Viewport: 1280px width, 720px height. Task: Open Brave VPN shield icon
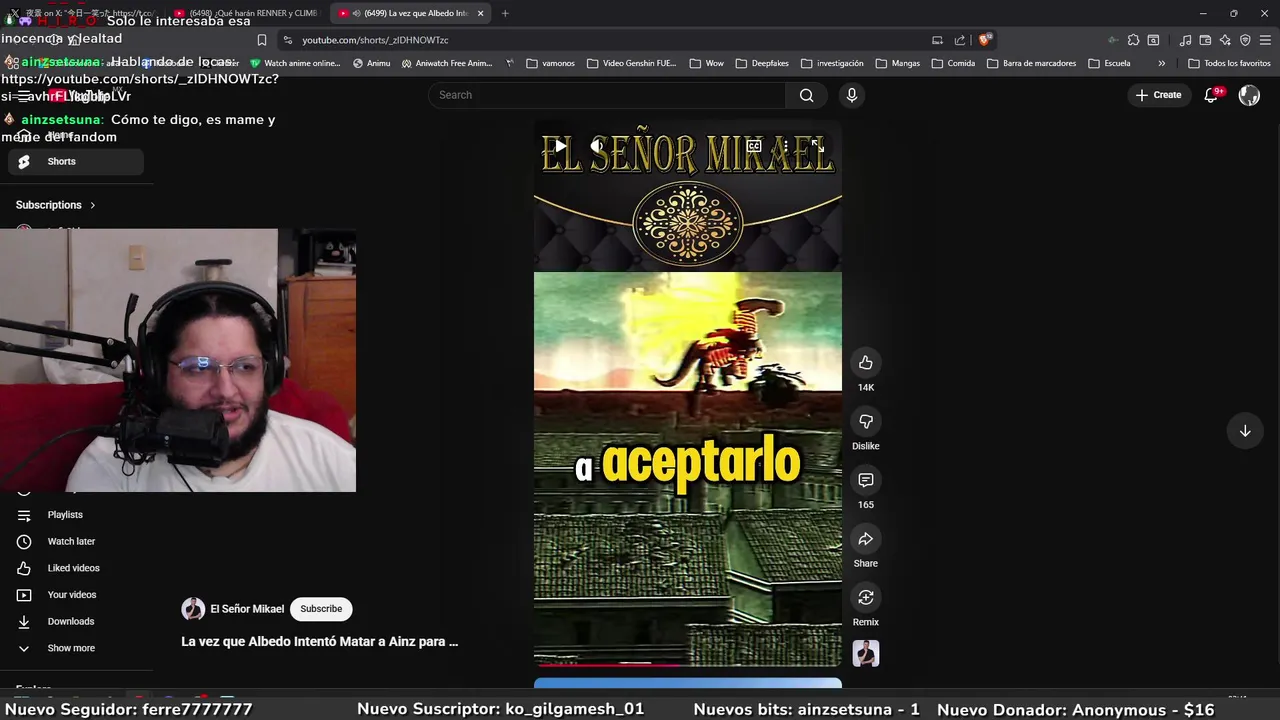point(1245,40)
